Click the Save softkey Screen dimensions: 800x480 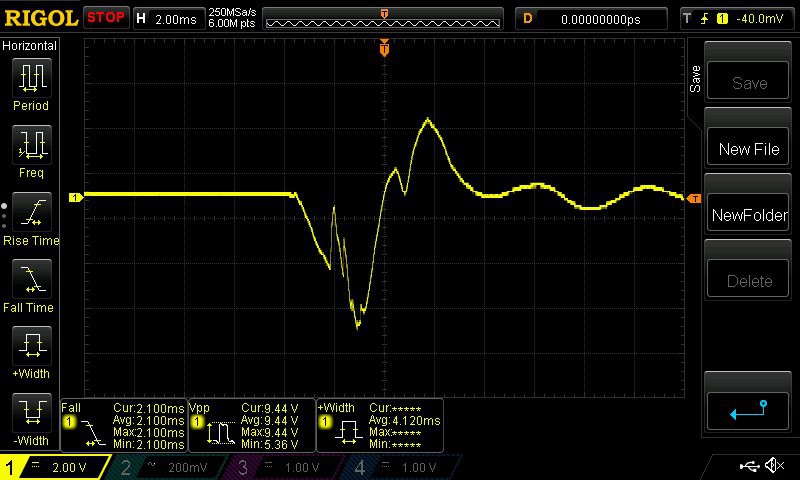click(x=748, y=81)
